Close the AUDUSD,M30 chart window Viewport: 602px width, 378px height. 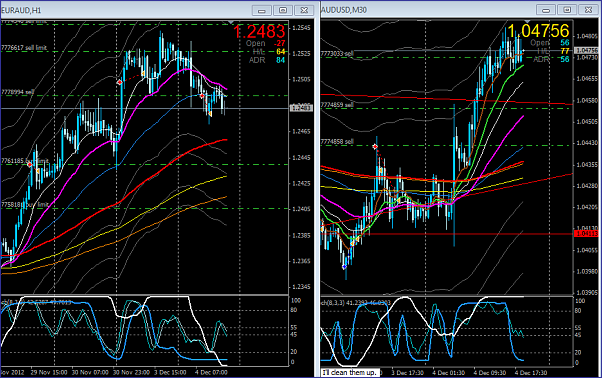(588, 10)
